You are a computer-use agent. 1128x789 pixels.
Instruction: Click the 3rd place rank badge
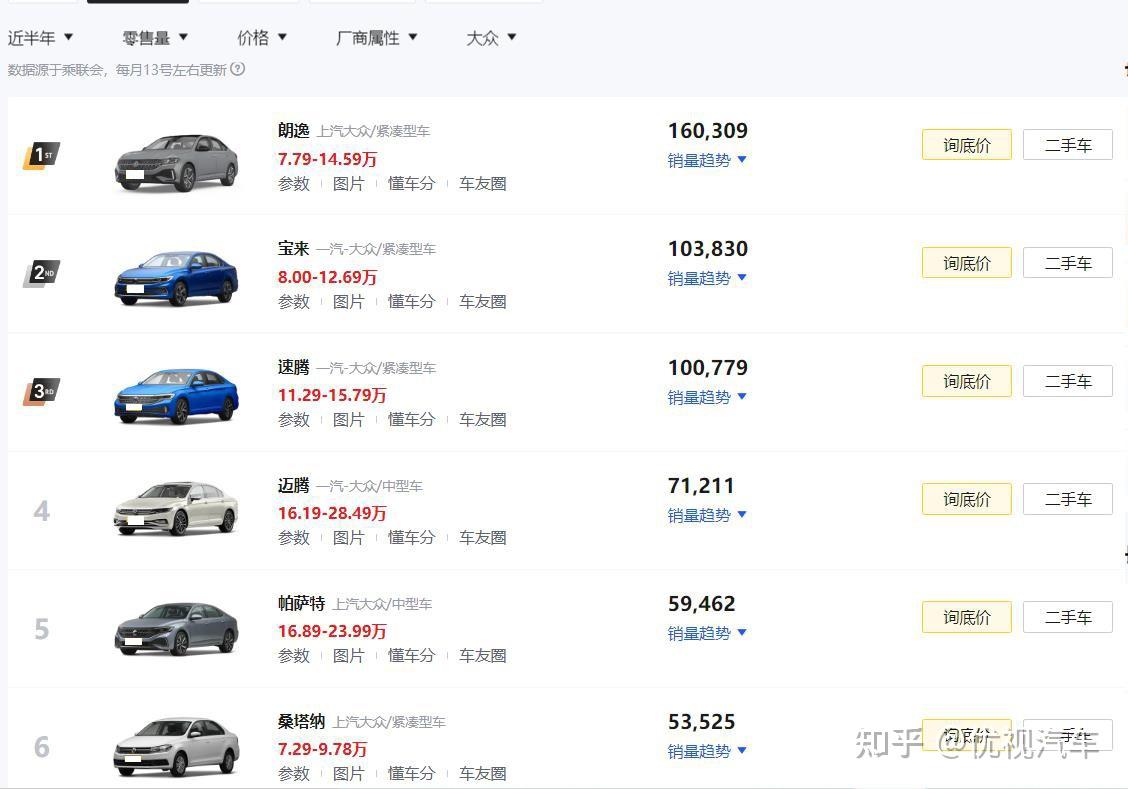(41, 391)
